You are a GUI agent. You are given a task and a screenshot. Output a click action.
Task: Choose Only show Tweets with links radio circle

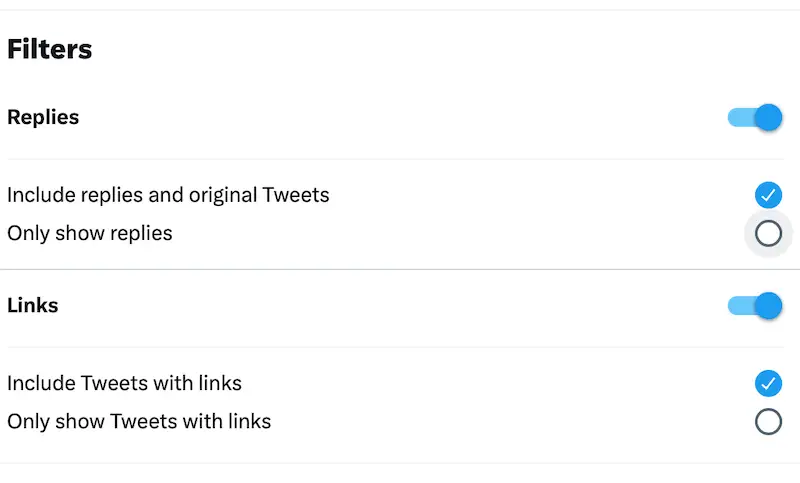click(768, 421)
